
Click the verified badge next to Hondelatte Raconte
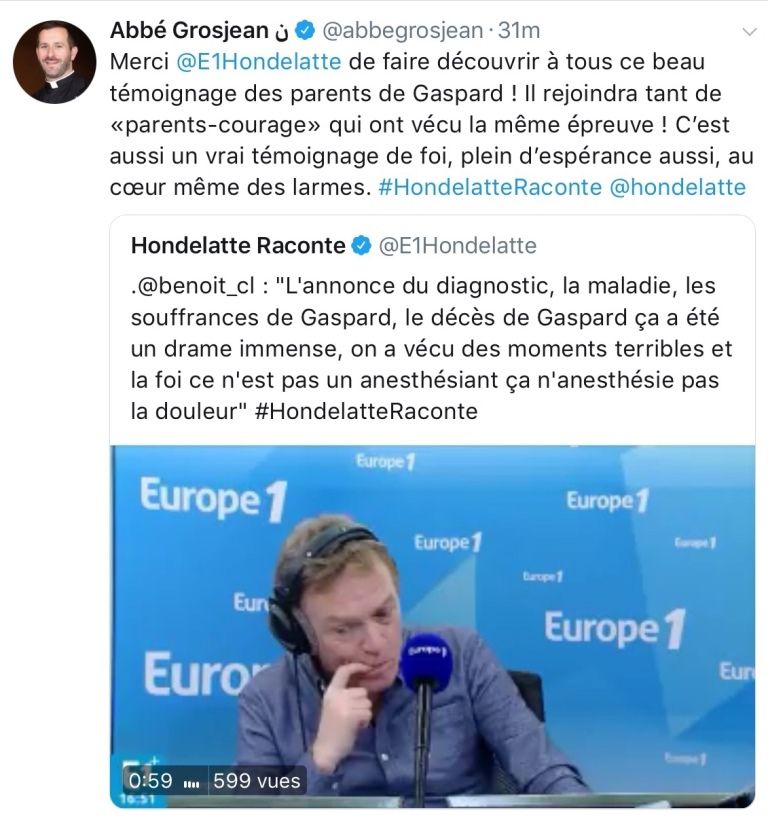(361, 245)
